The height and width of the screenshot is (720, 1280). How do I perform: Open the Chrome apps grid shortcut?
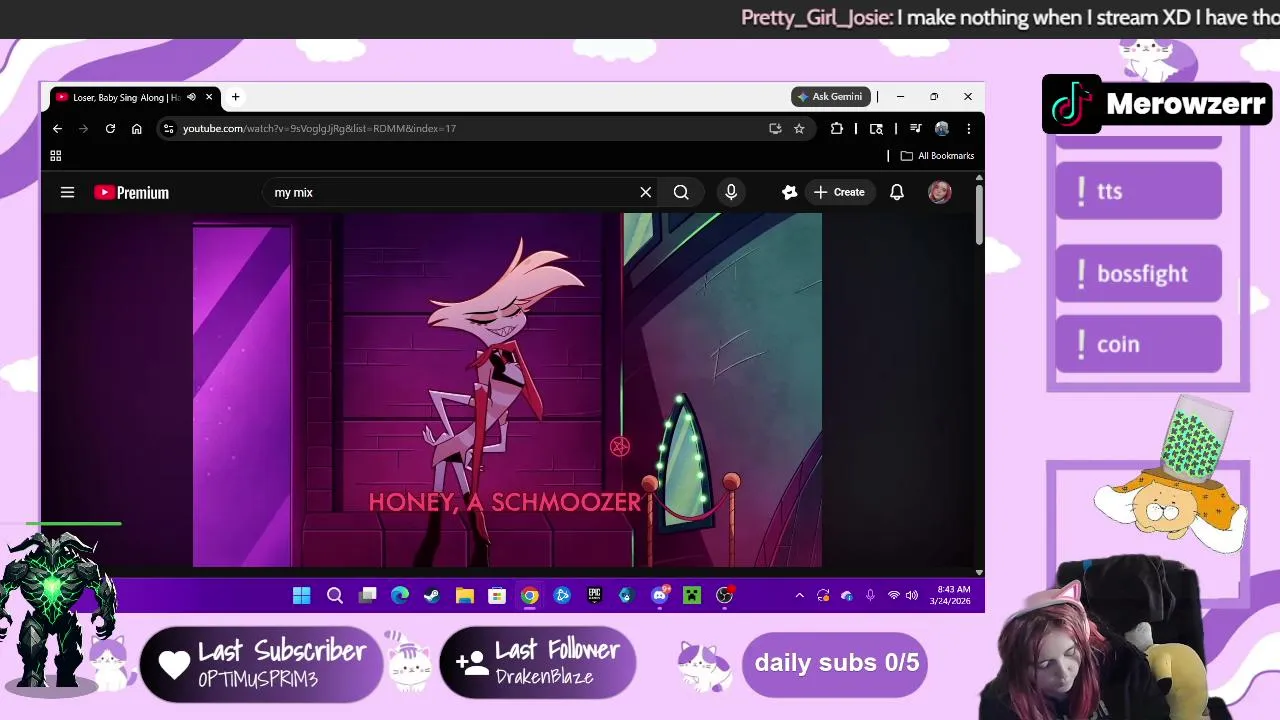click(56, 156)
